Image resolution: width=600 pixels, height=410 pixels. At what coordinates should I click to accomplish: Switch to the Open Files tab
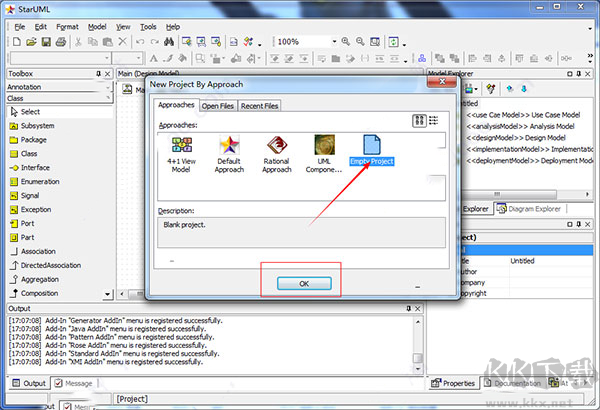pyautogui.click(x=218, y=105)
